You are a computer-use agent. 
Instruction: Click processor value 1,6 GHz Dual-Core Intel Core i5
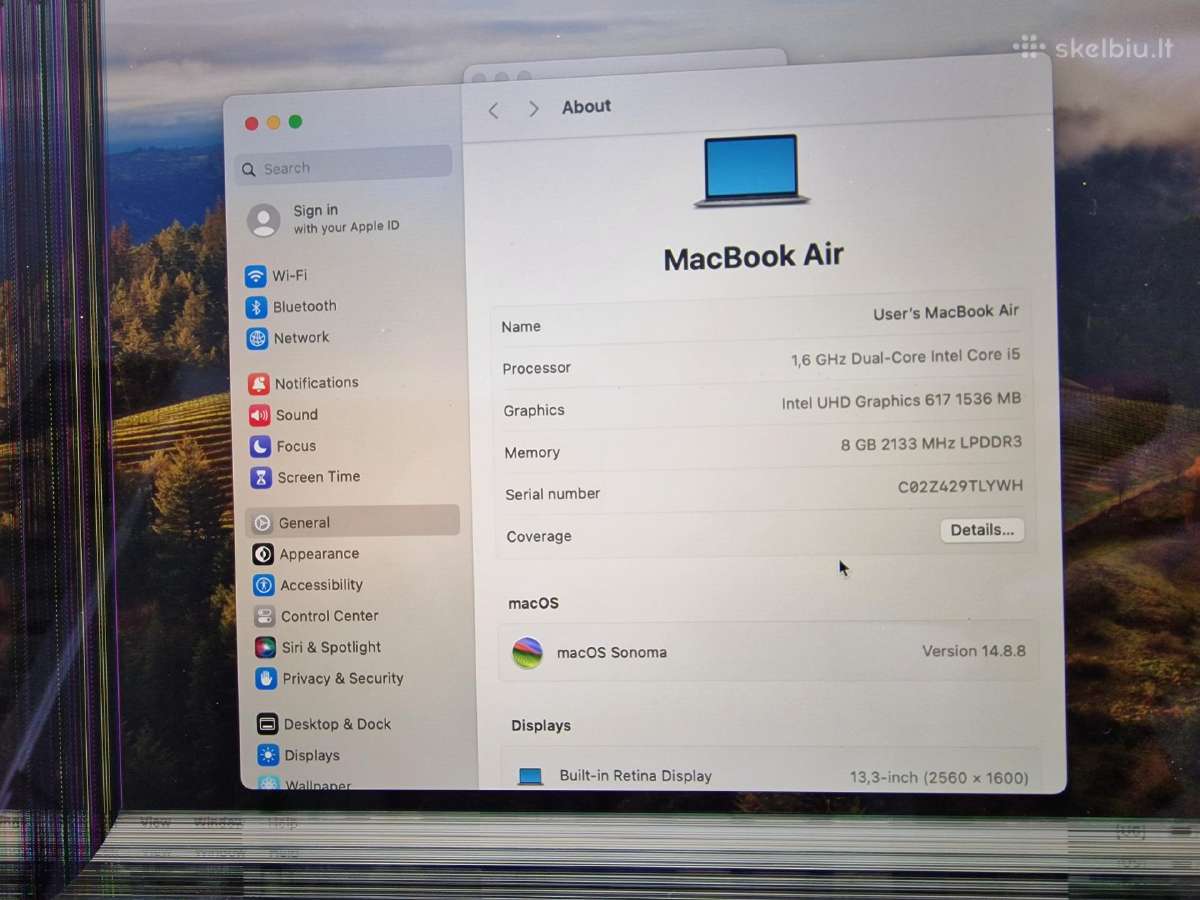tap(906, 357)
